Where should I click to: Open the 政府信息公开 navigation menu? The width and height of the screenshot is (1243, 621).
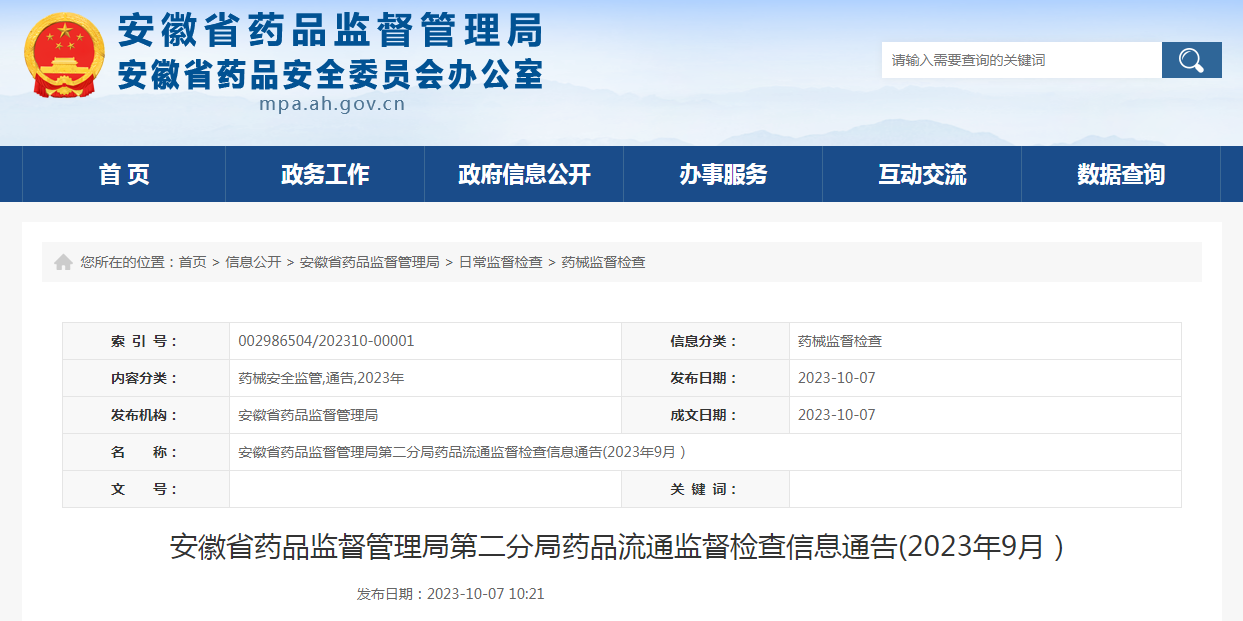(522, 173)
